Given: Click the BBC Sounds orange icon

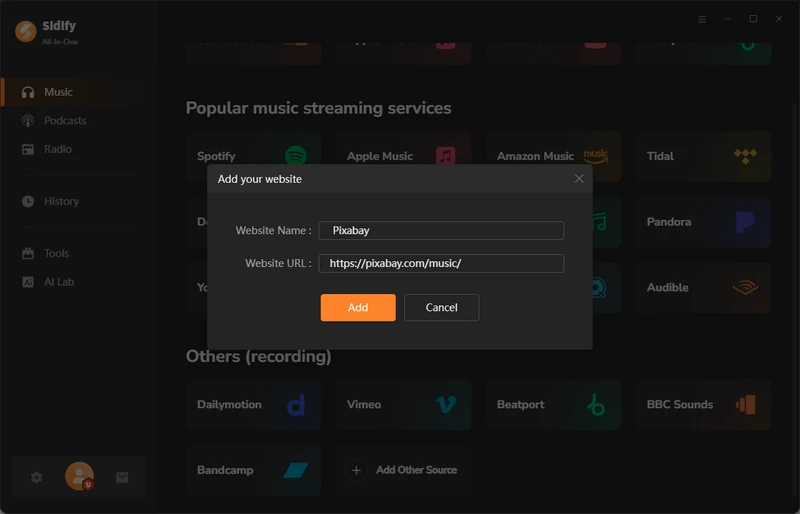Looking at the screenshot, I should point(746,405).
